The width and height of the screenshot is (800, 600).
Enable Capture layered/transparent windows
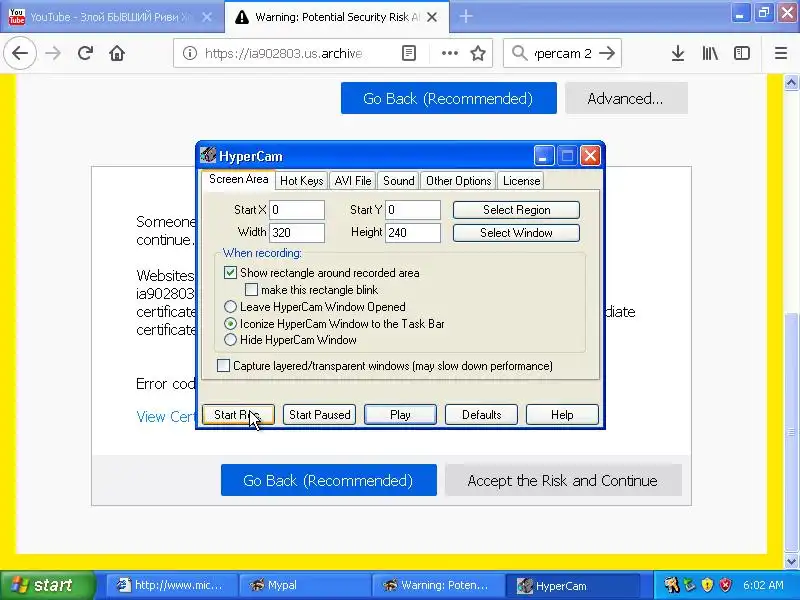point(223,365)
